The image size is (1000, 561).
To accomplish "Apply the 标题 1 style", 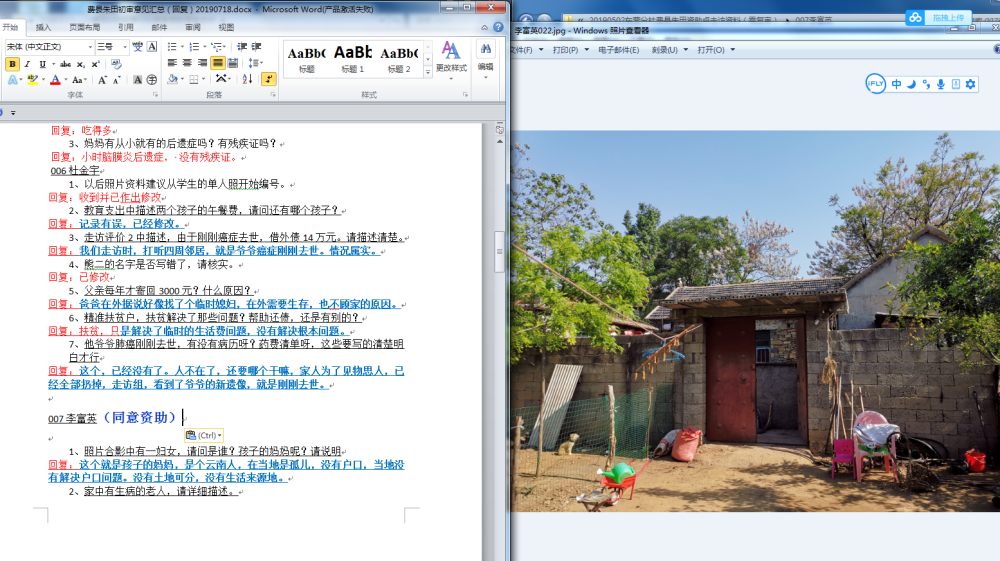I will coord(353,59).
